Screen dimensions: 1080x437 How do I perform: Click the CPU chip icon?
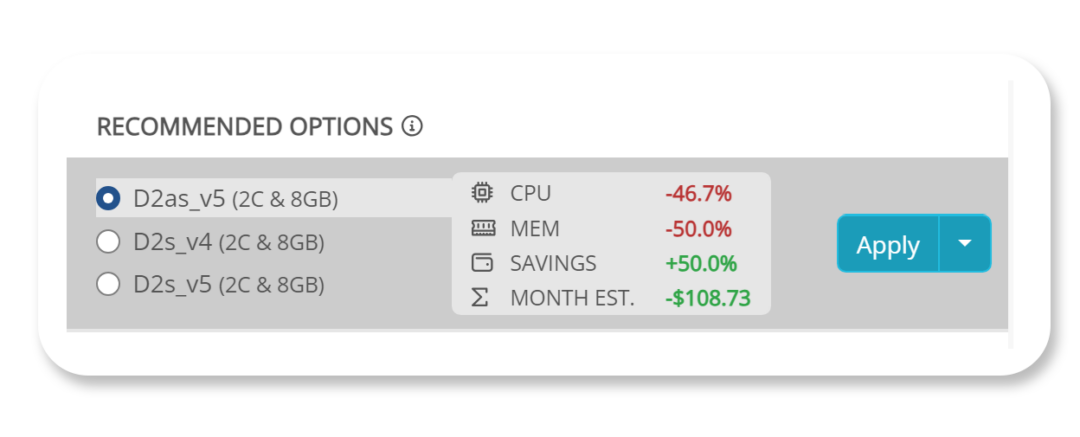point(482,193)
